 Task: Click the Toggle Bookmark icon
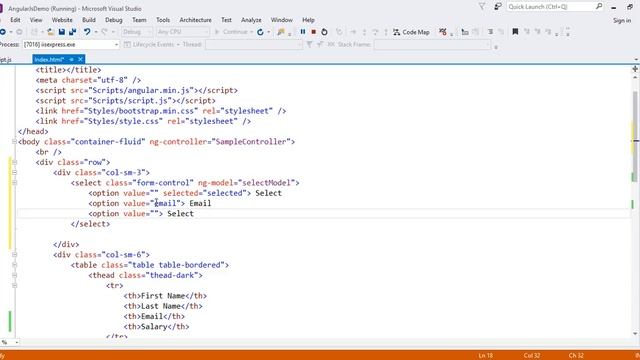point(515,31)
